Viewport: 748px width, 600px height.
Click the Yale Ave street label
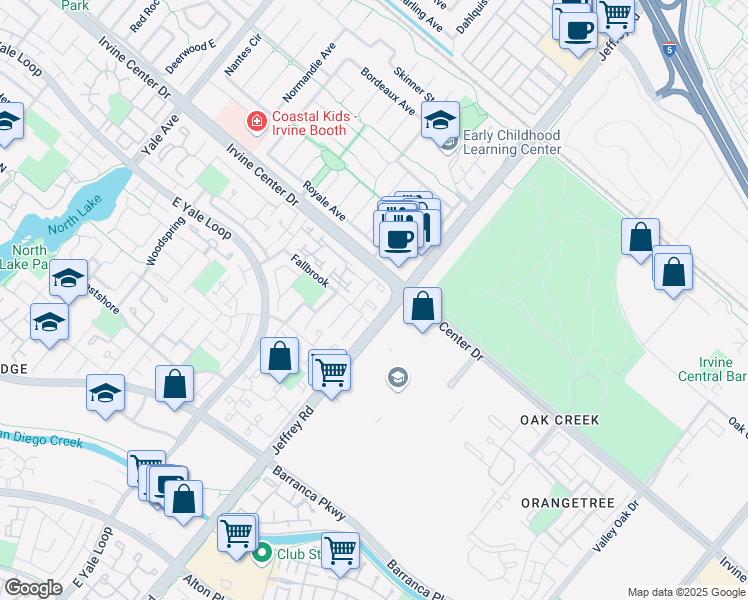pyautogui.click(x=160, y=134)
